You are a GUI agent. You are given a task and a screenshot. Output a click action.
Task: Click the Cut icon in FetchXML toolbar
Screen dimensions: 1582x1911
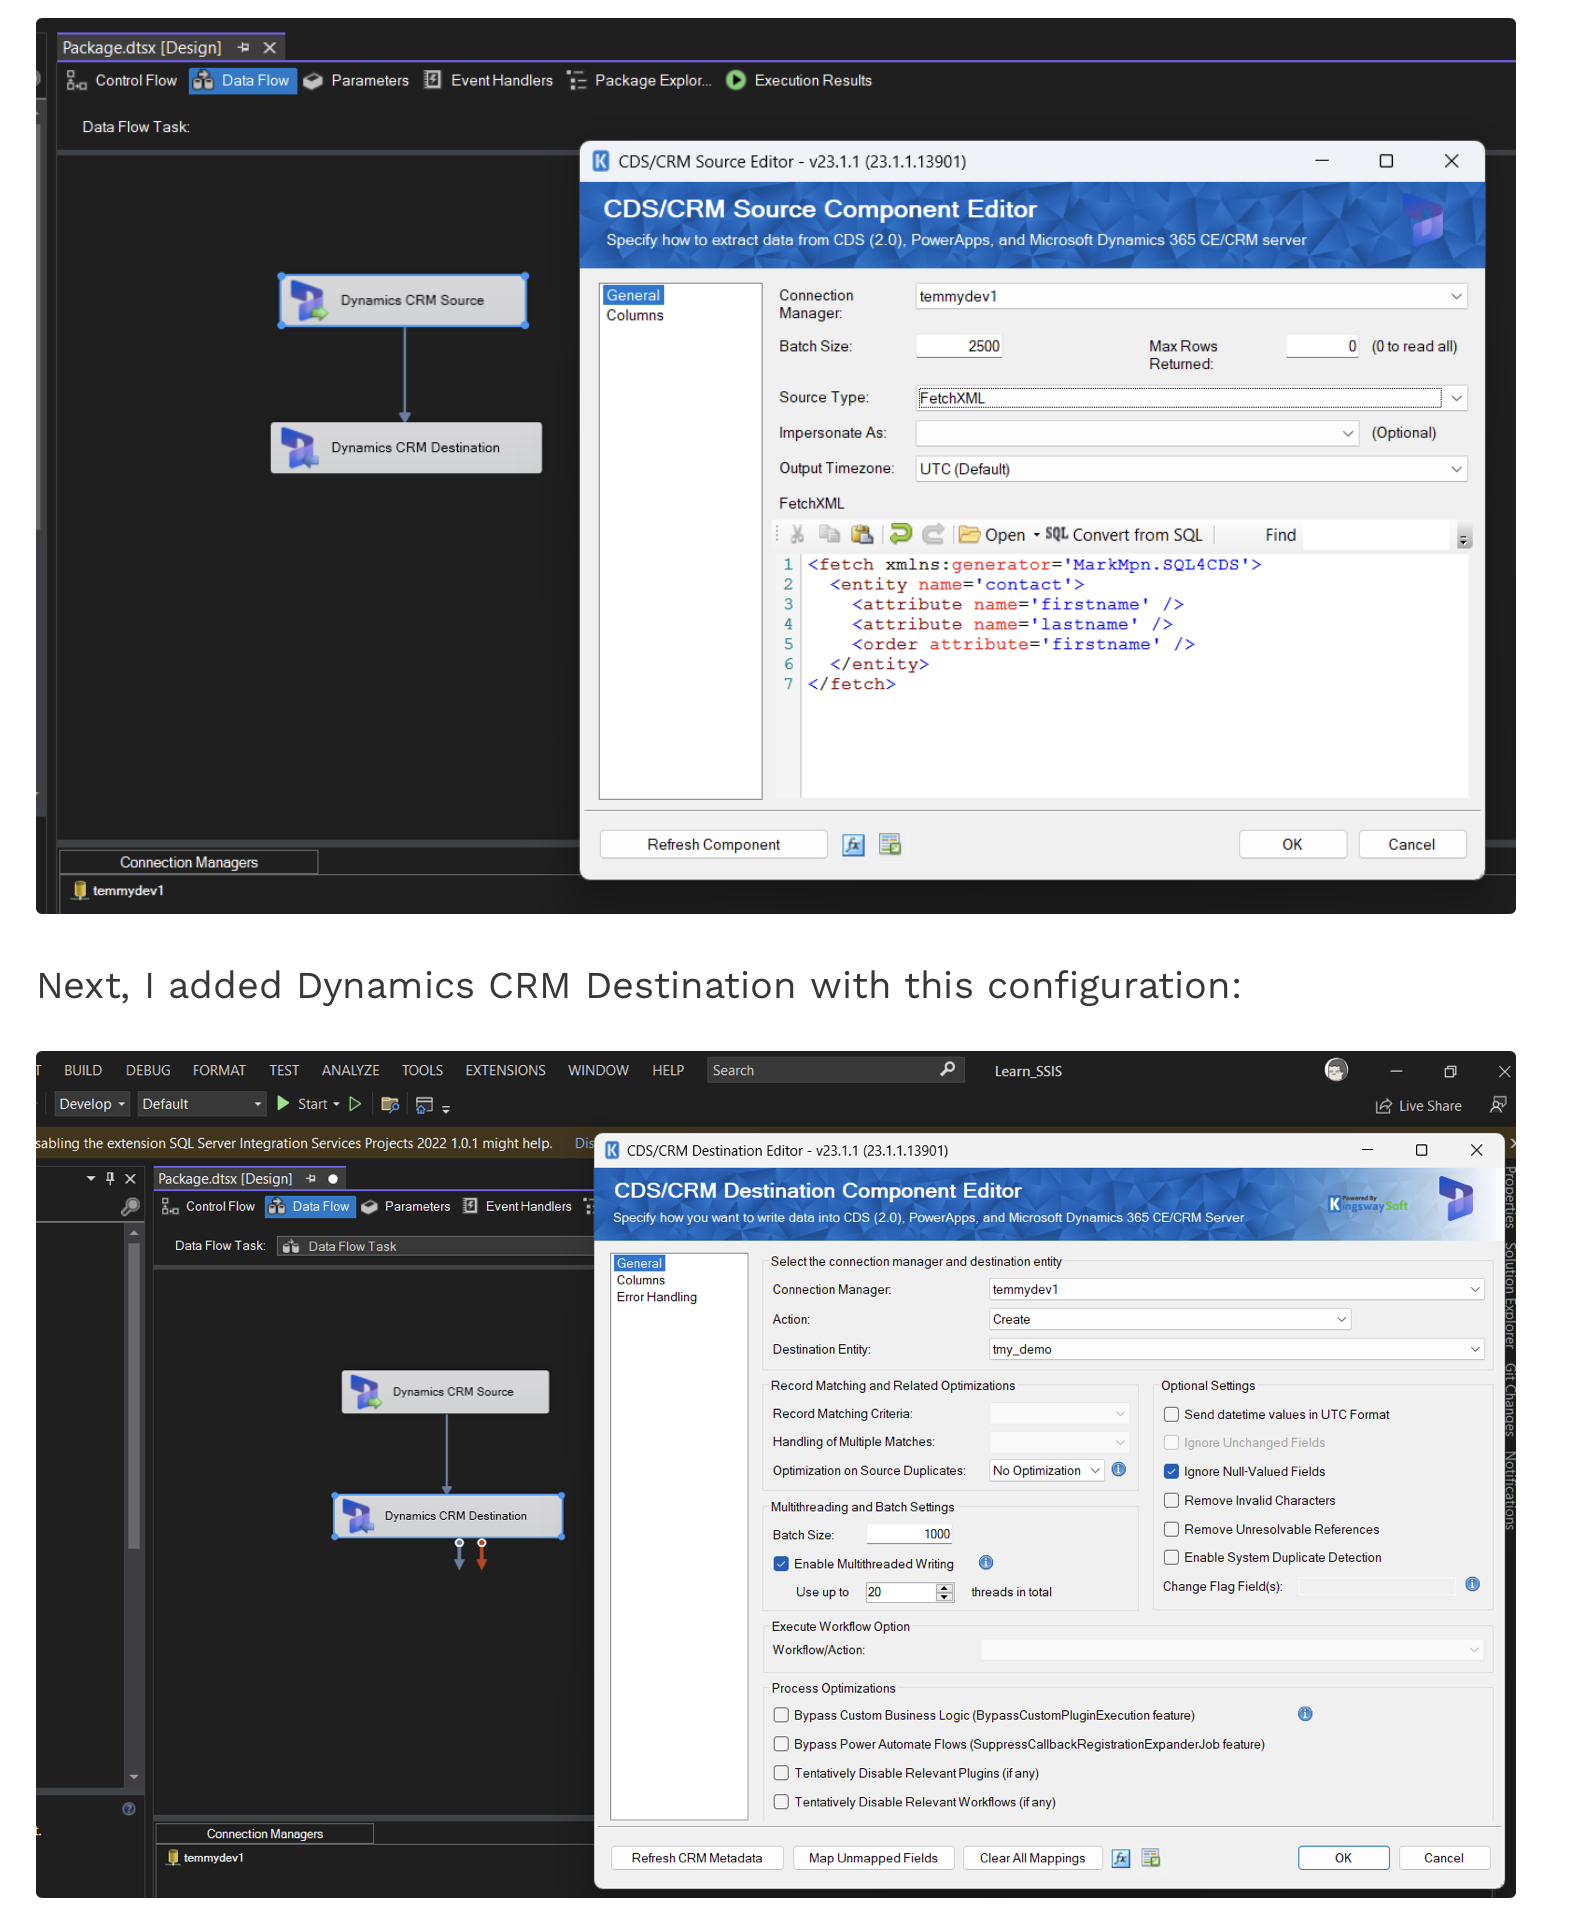point(797,535)
